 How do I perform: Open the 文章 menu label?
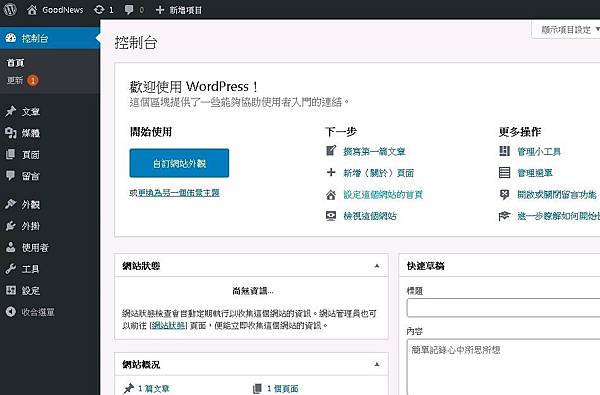coord(31,112)
